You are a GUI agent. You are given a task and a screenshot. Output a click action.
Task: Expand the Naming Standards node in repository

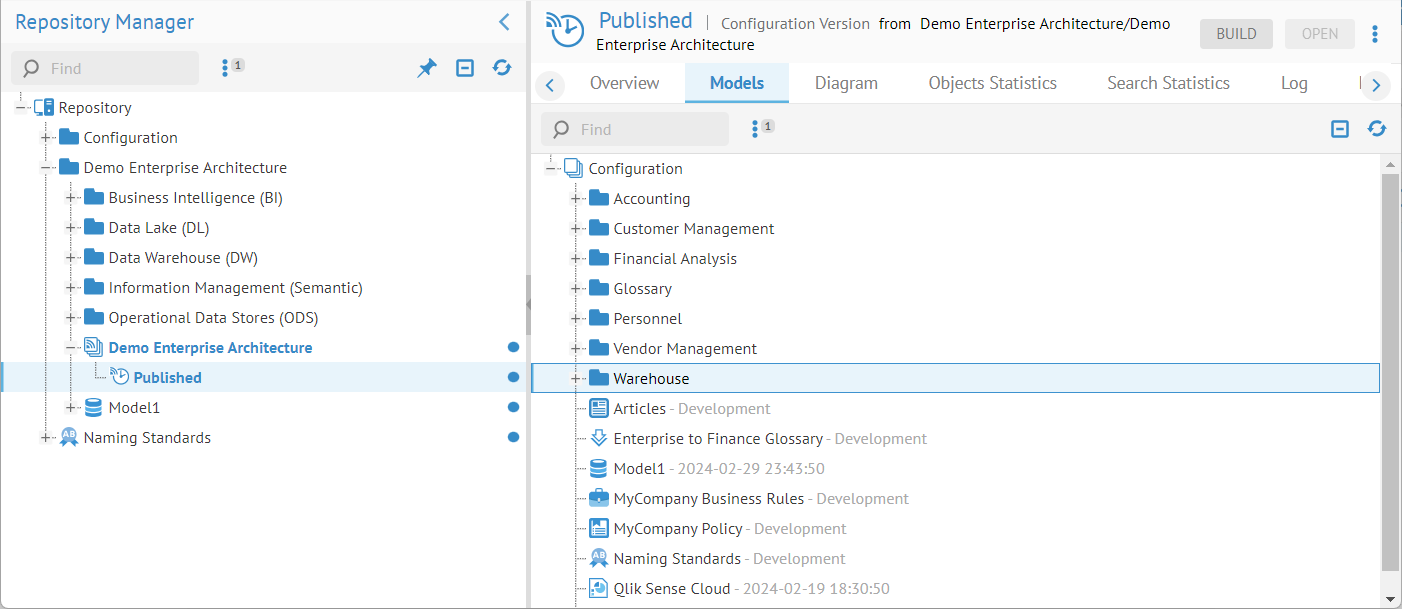(46, 438)
